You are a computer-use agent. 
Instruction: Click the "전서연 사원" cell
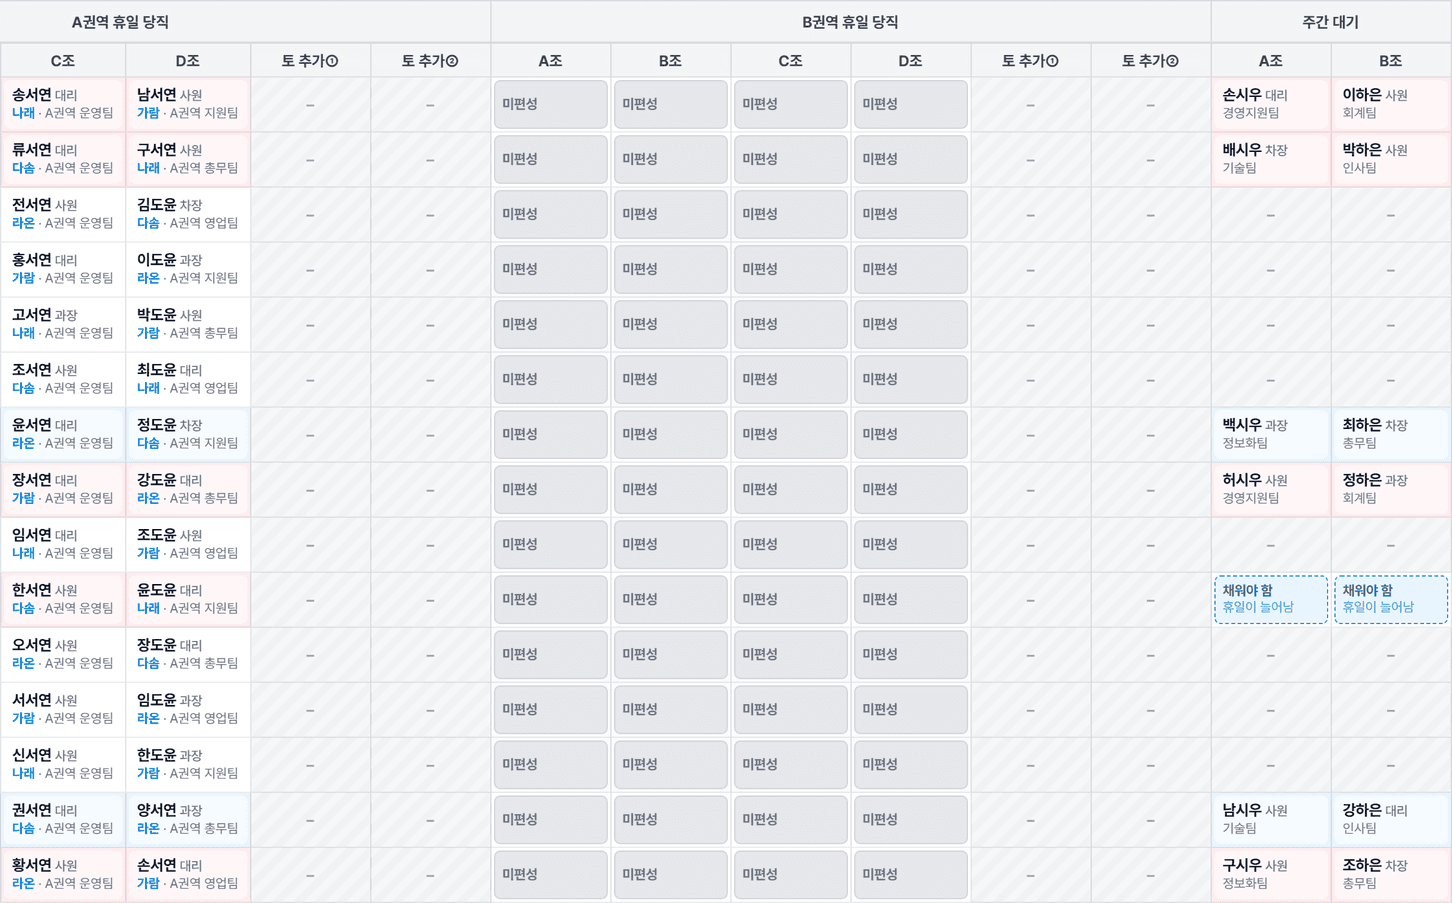[63, 214]
